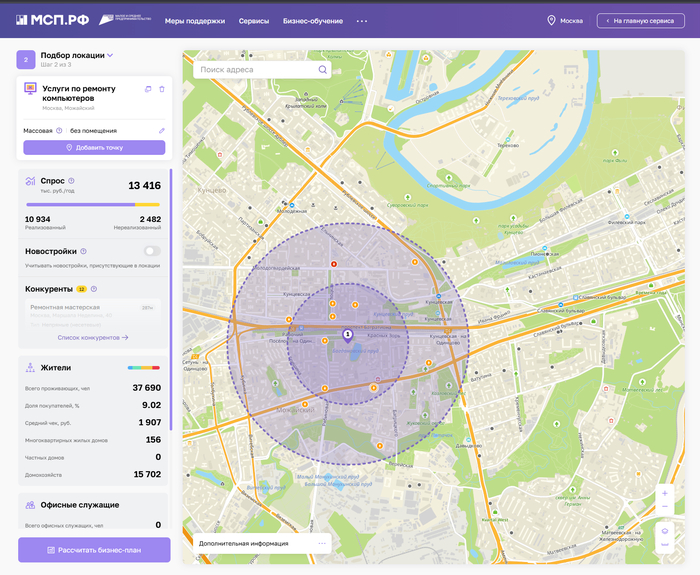Toggle the Новостройки switch

pos(152,251)
